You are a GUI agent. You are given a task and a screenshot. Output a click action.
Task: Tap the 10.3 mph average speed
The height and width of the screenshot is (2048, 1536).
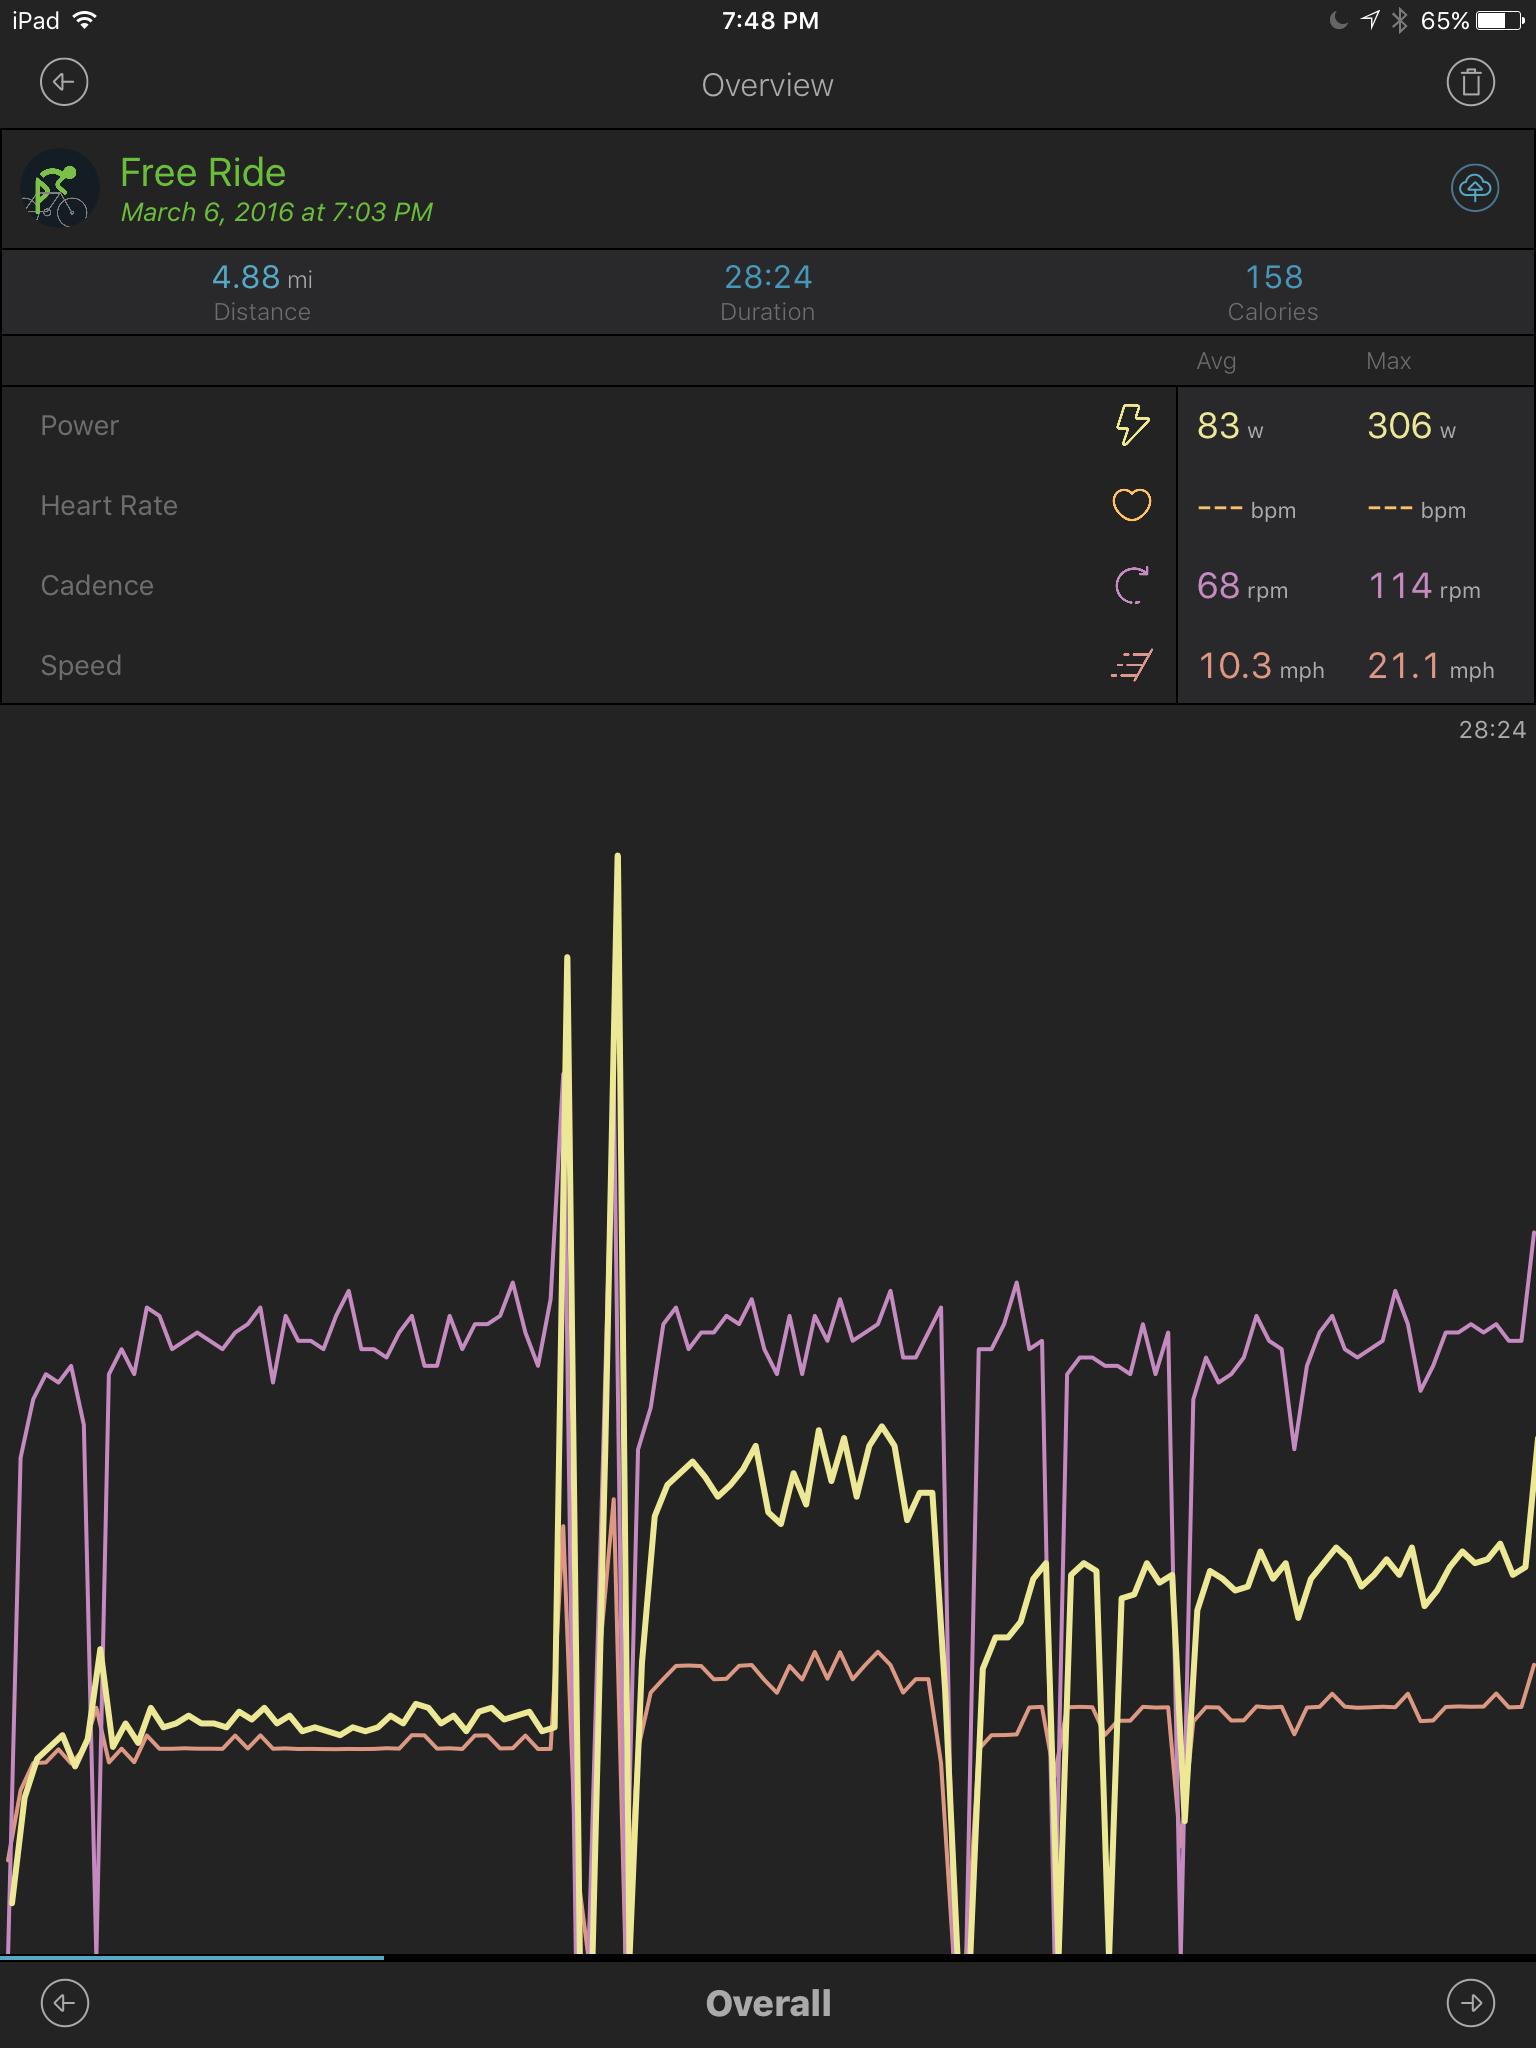1261,667
